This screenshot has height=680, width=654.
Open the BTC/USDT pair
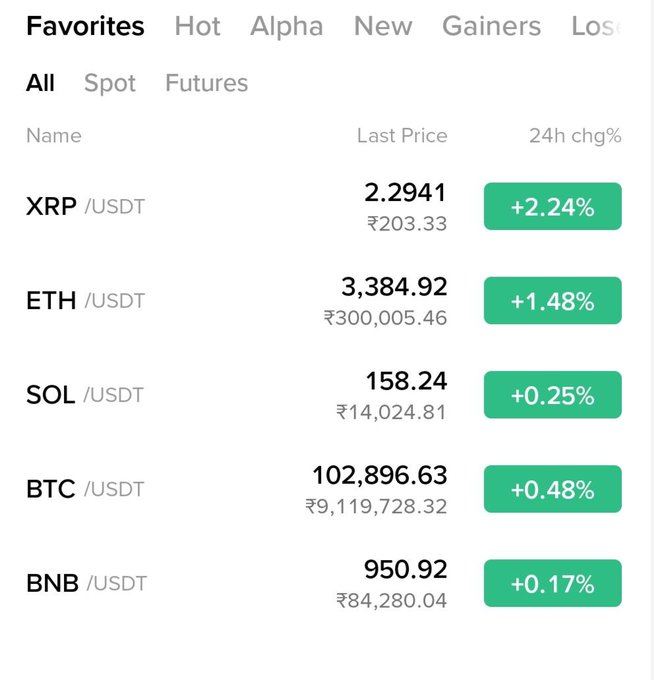click(85, 489)
